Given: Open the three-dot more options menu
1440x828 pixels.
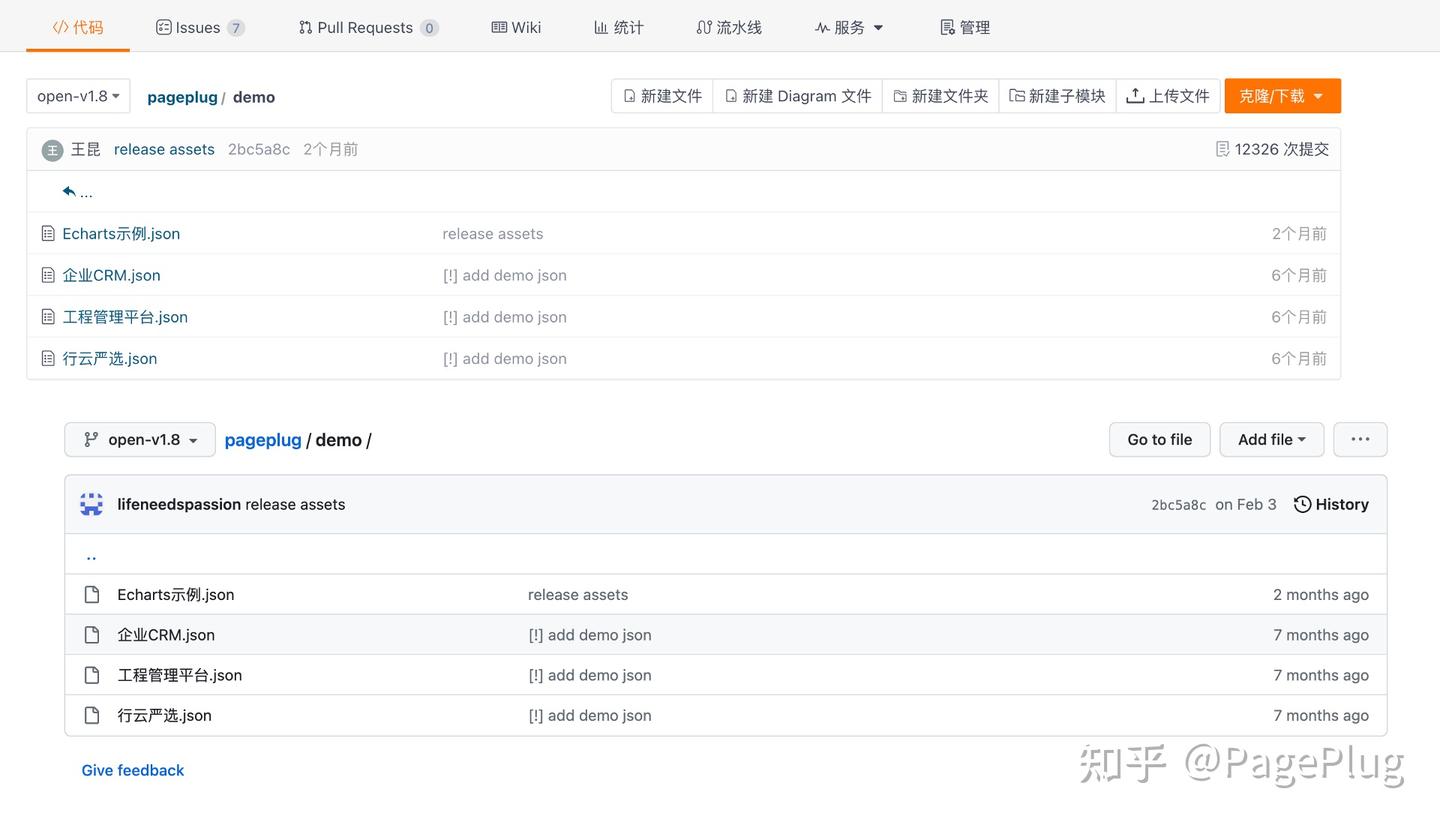Looking at the screenshot, I should (x=1360, y=439).
